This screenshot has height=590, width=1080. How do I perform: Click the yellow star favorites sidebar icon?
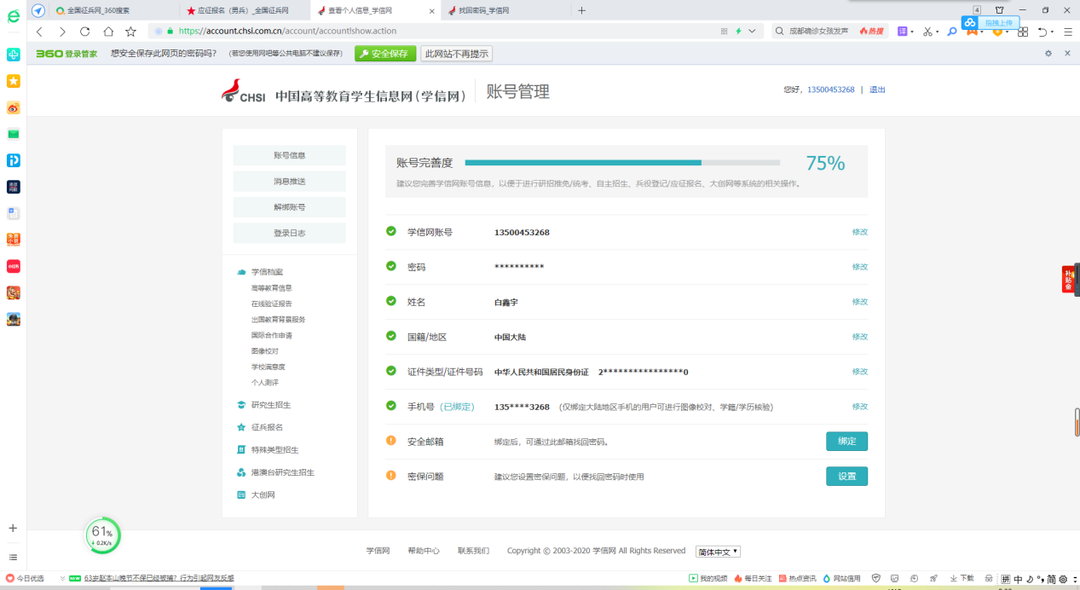(x=14, y=81)
